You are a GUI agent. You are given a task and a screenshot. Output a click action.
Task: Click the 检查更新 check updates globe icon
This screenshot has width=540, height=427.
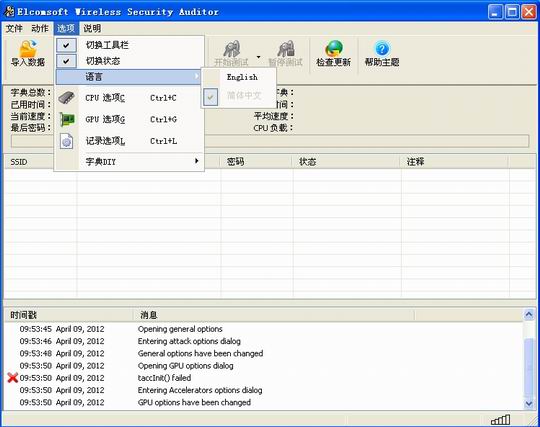coord(334,49)
